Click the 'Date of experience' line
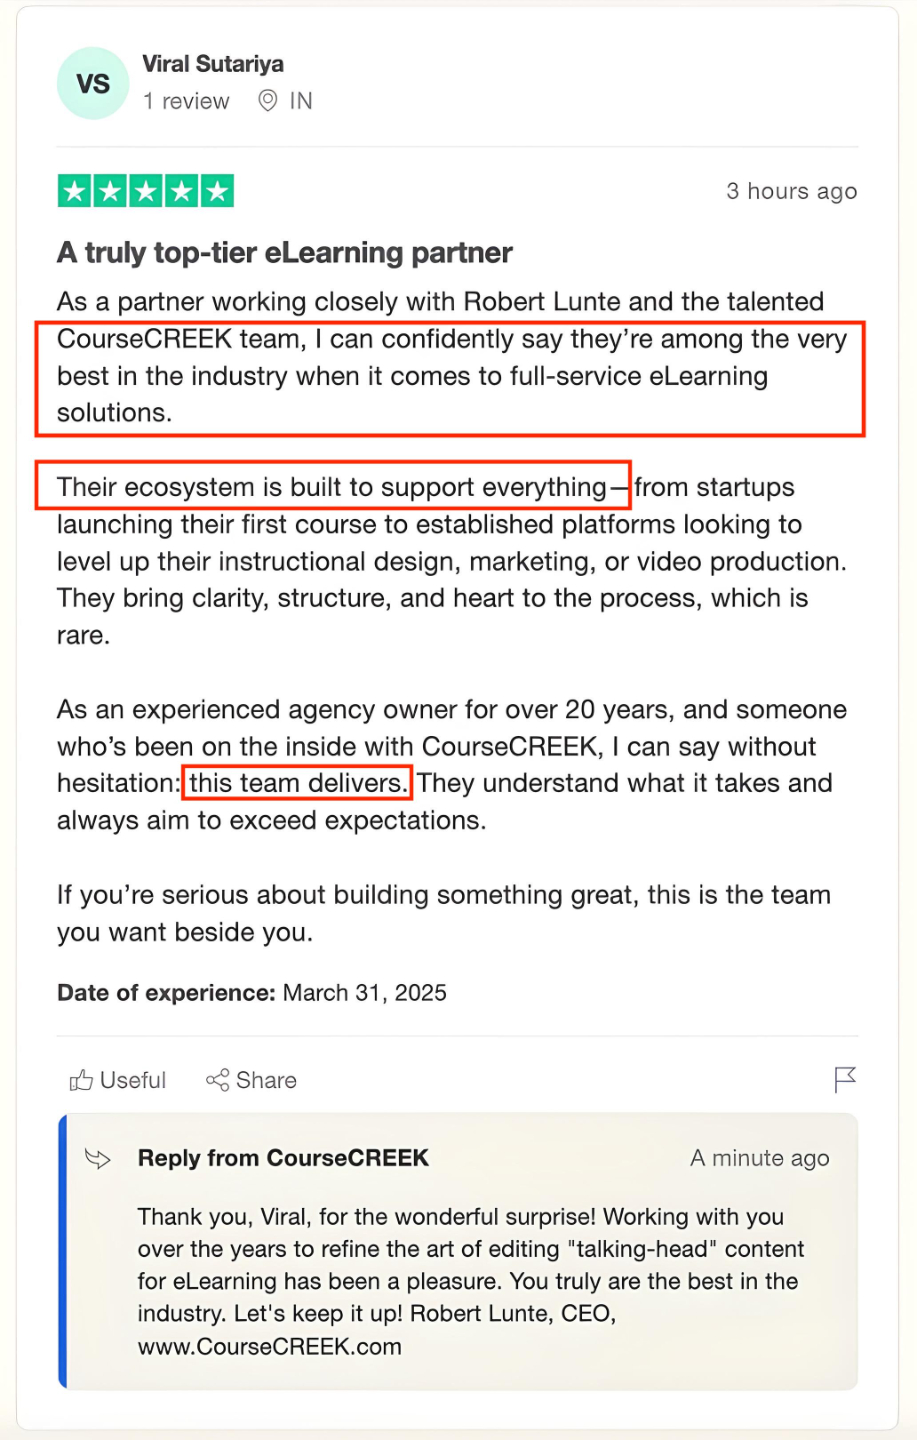Viewport: 917px width, 1440px height. [251, 993]
